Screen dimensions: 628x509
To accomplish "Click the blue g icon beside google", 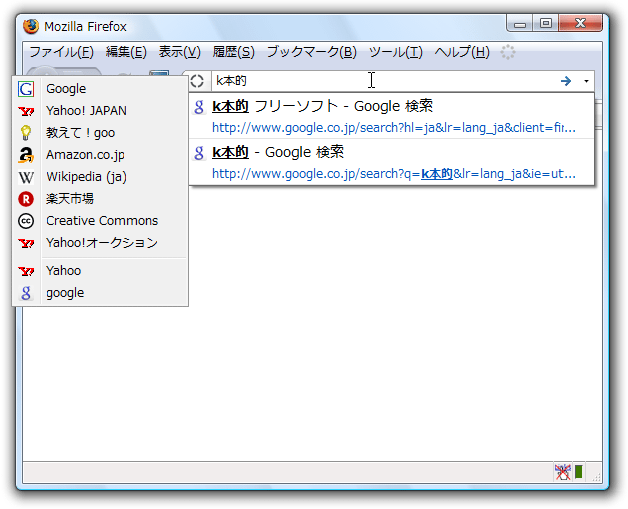I will (26, 293).
